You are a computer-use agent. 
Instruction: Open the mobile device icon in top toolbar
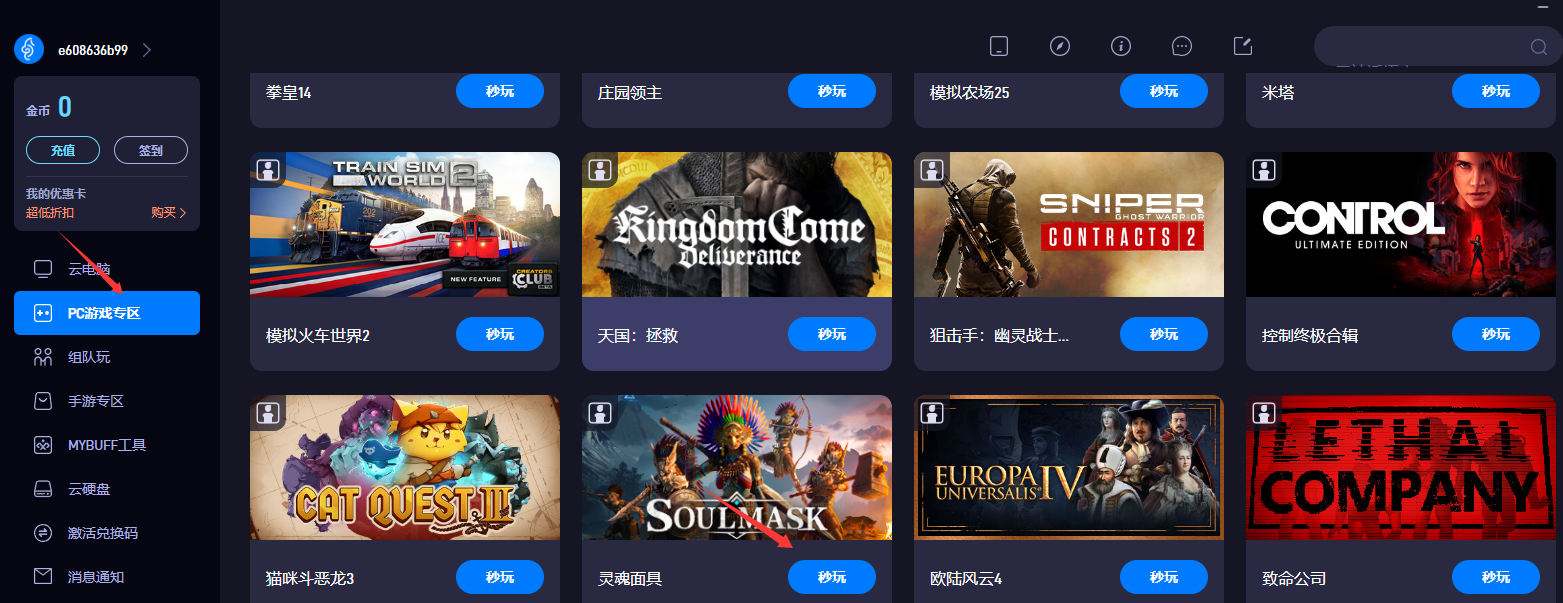tap(998, 46)
